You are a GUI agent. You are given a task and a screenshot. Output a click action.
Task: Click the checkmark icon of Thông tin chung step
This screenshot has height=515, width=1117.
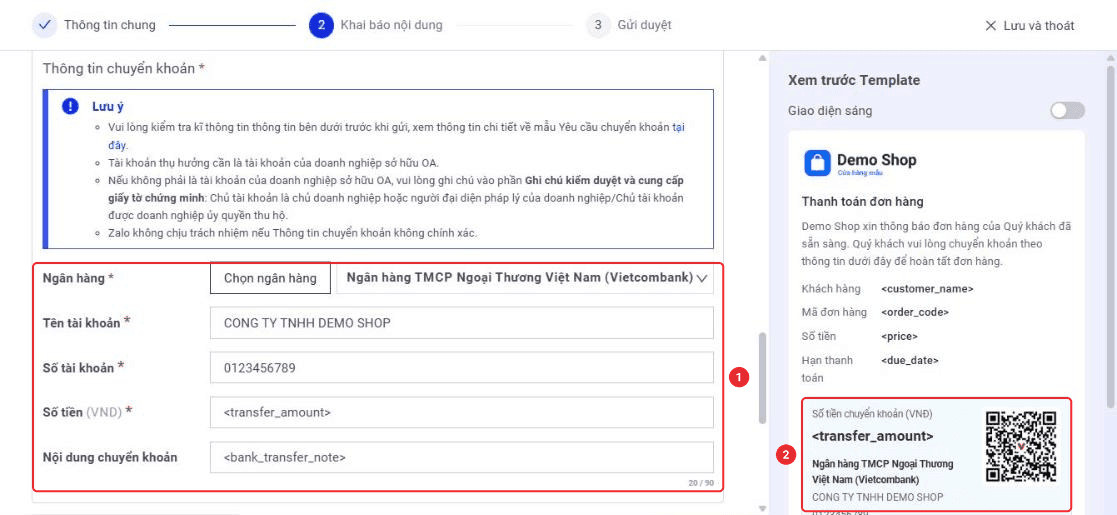(x=44, y=25)
